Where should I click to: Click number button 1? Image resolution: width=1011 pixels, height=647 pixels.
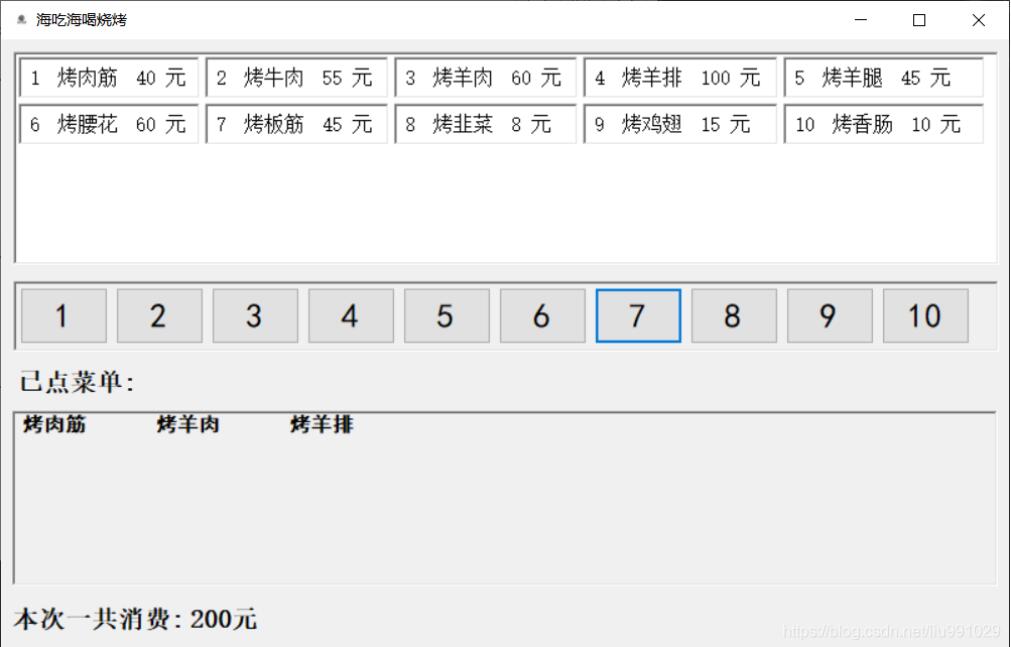pos(64,315)
